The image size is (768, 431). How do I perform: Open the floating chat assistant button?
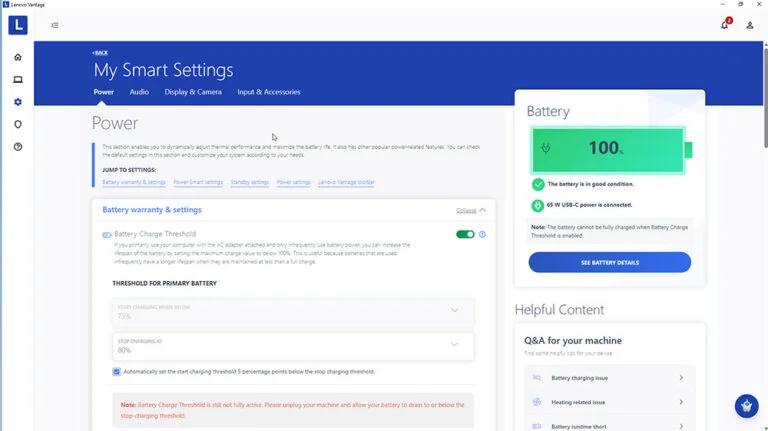746,406
